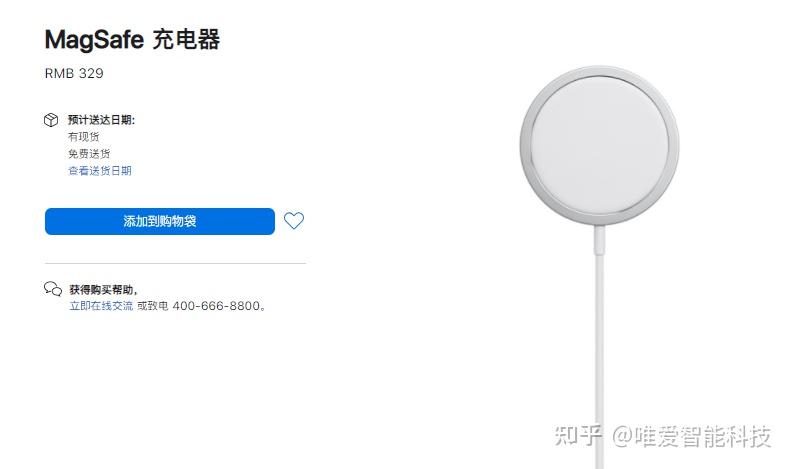Click the chat bubbles help icon

pos(53,289)
